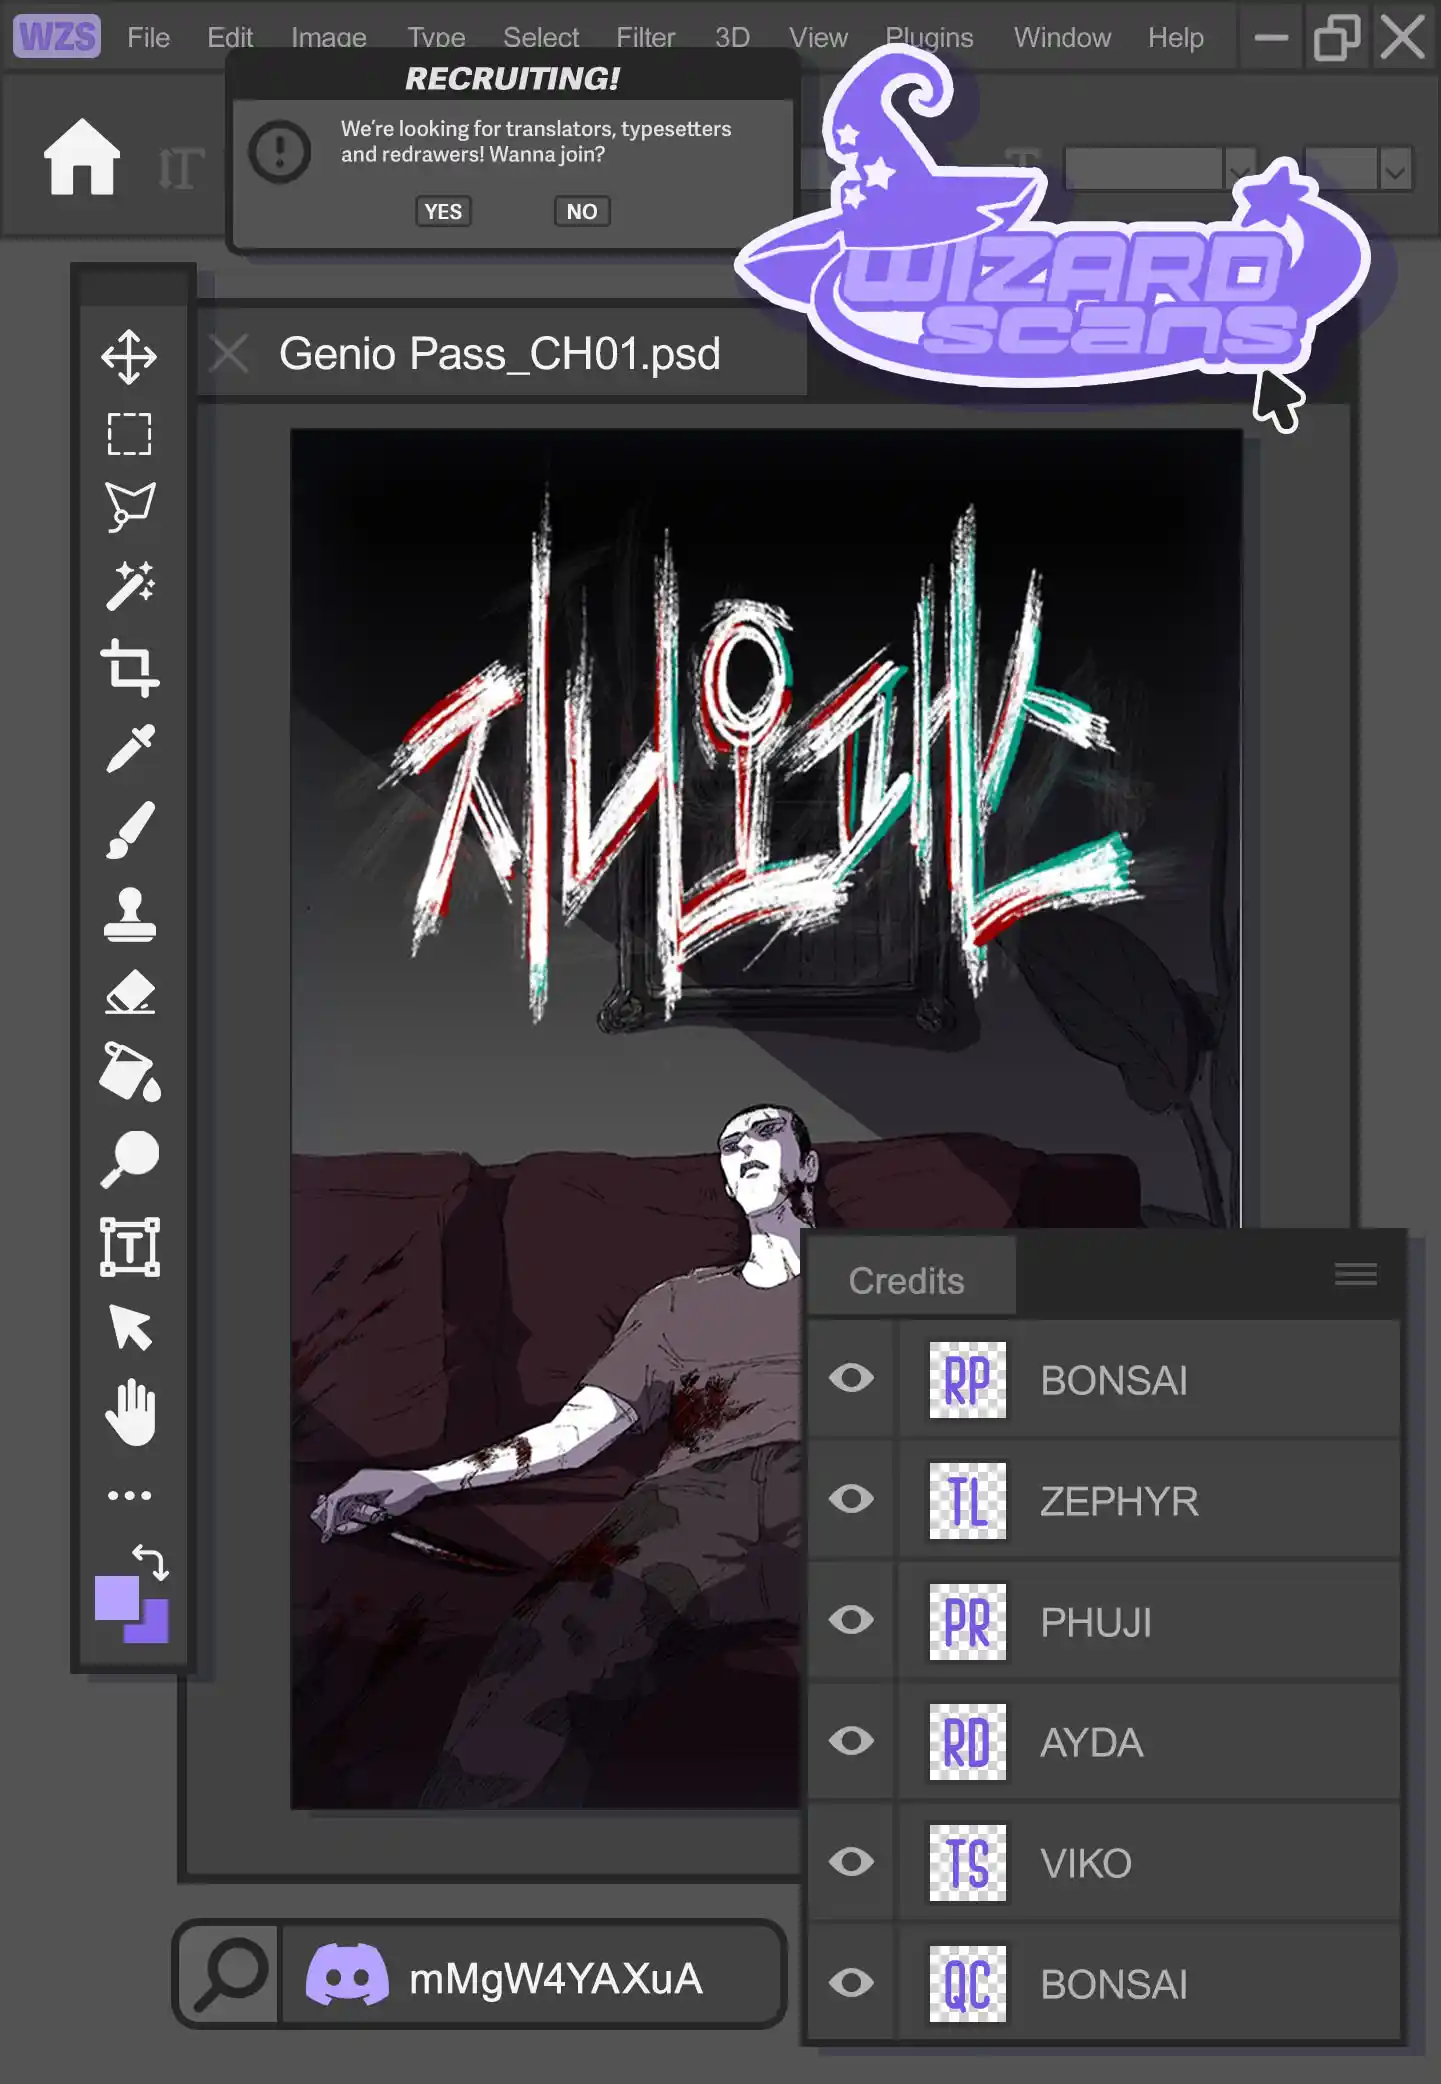Click the Discord invite code mMgW4YAXuA
The width and height of the screenshot is (1441, 2084).
point(556,1978)
